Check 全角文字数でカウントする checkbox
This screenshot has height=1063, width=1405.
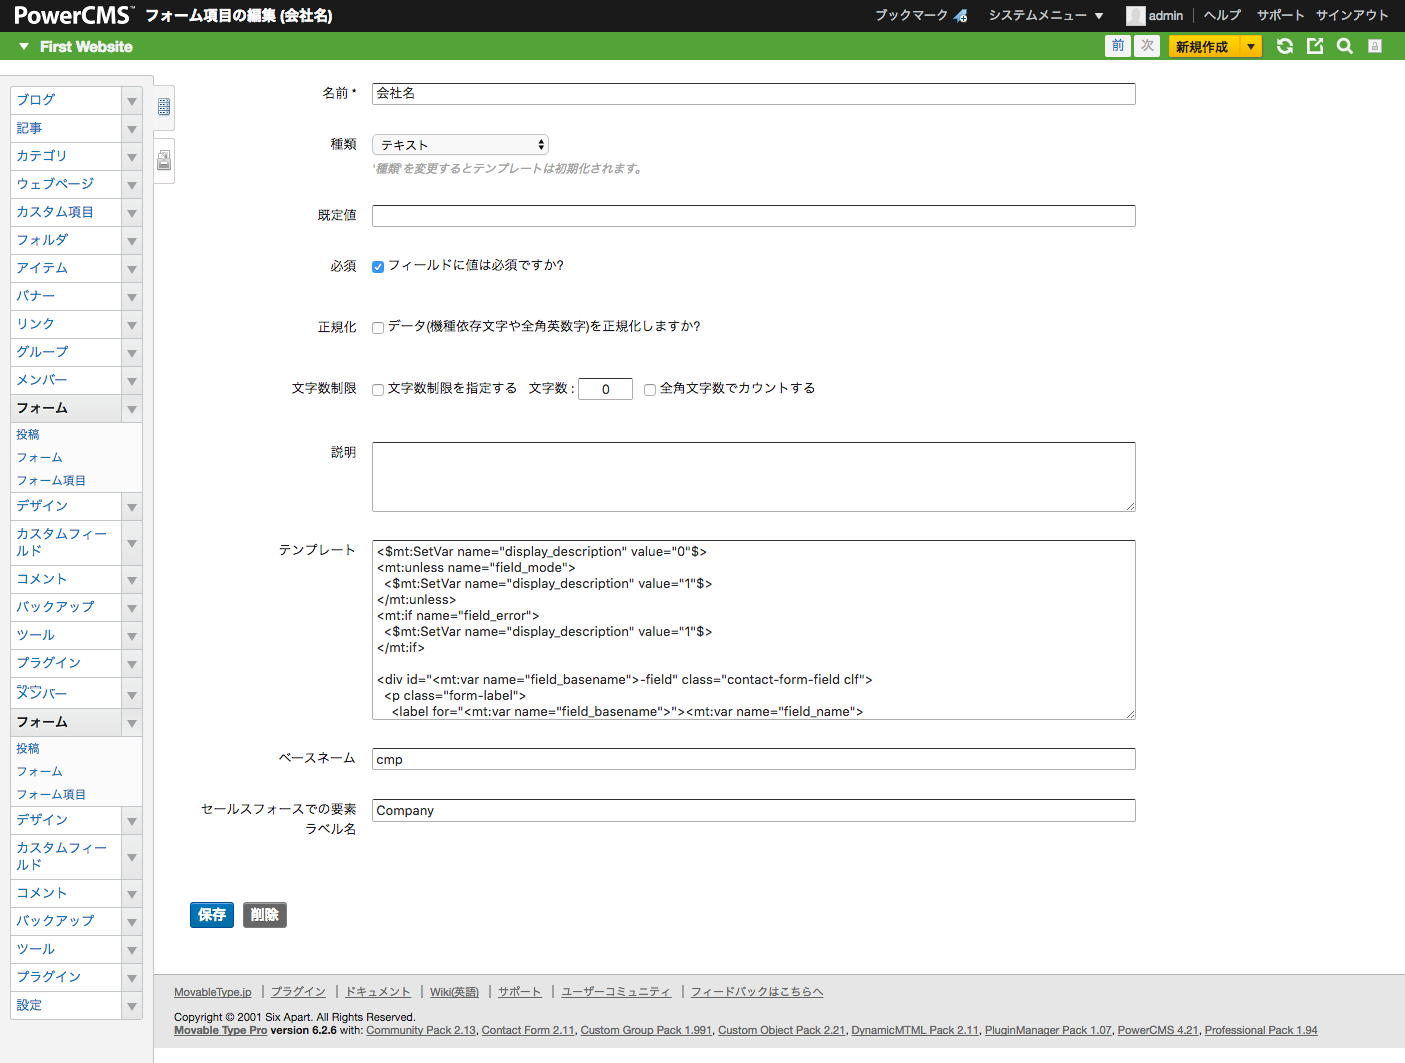[650, 390]
